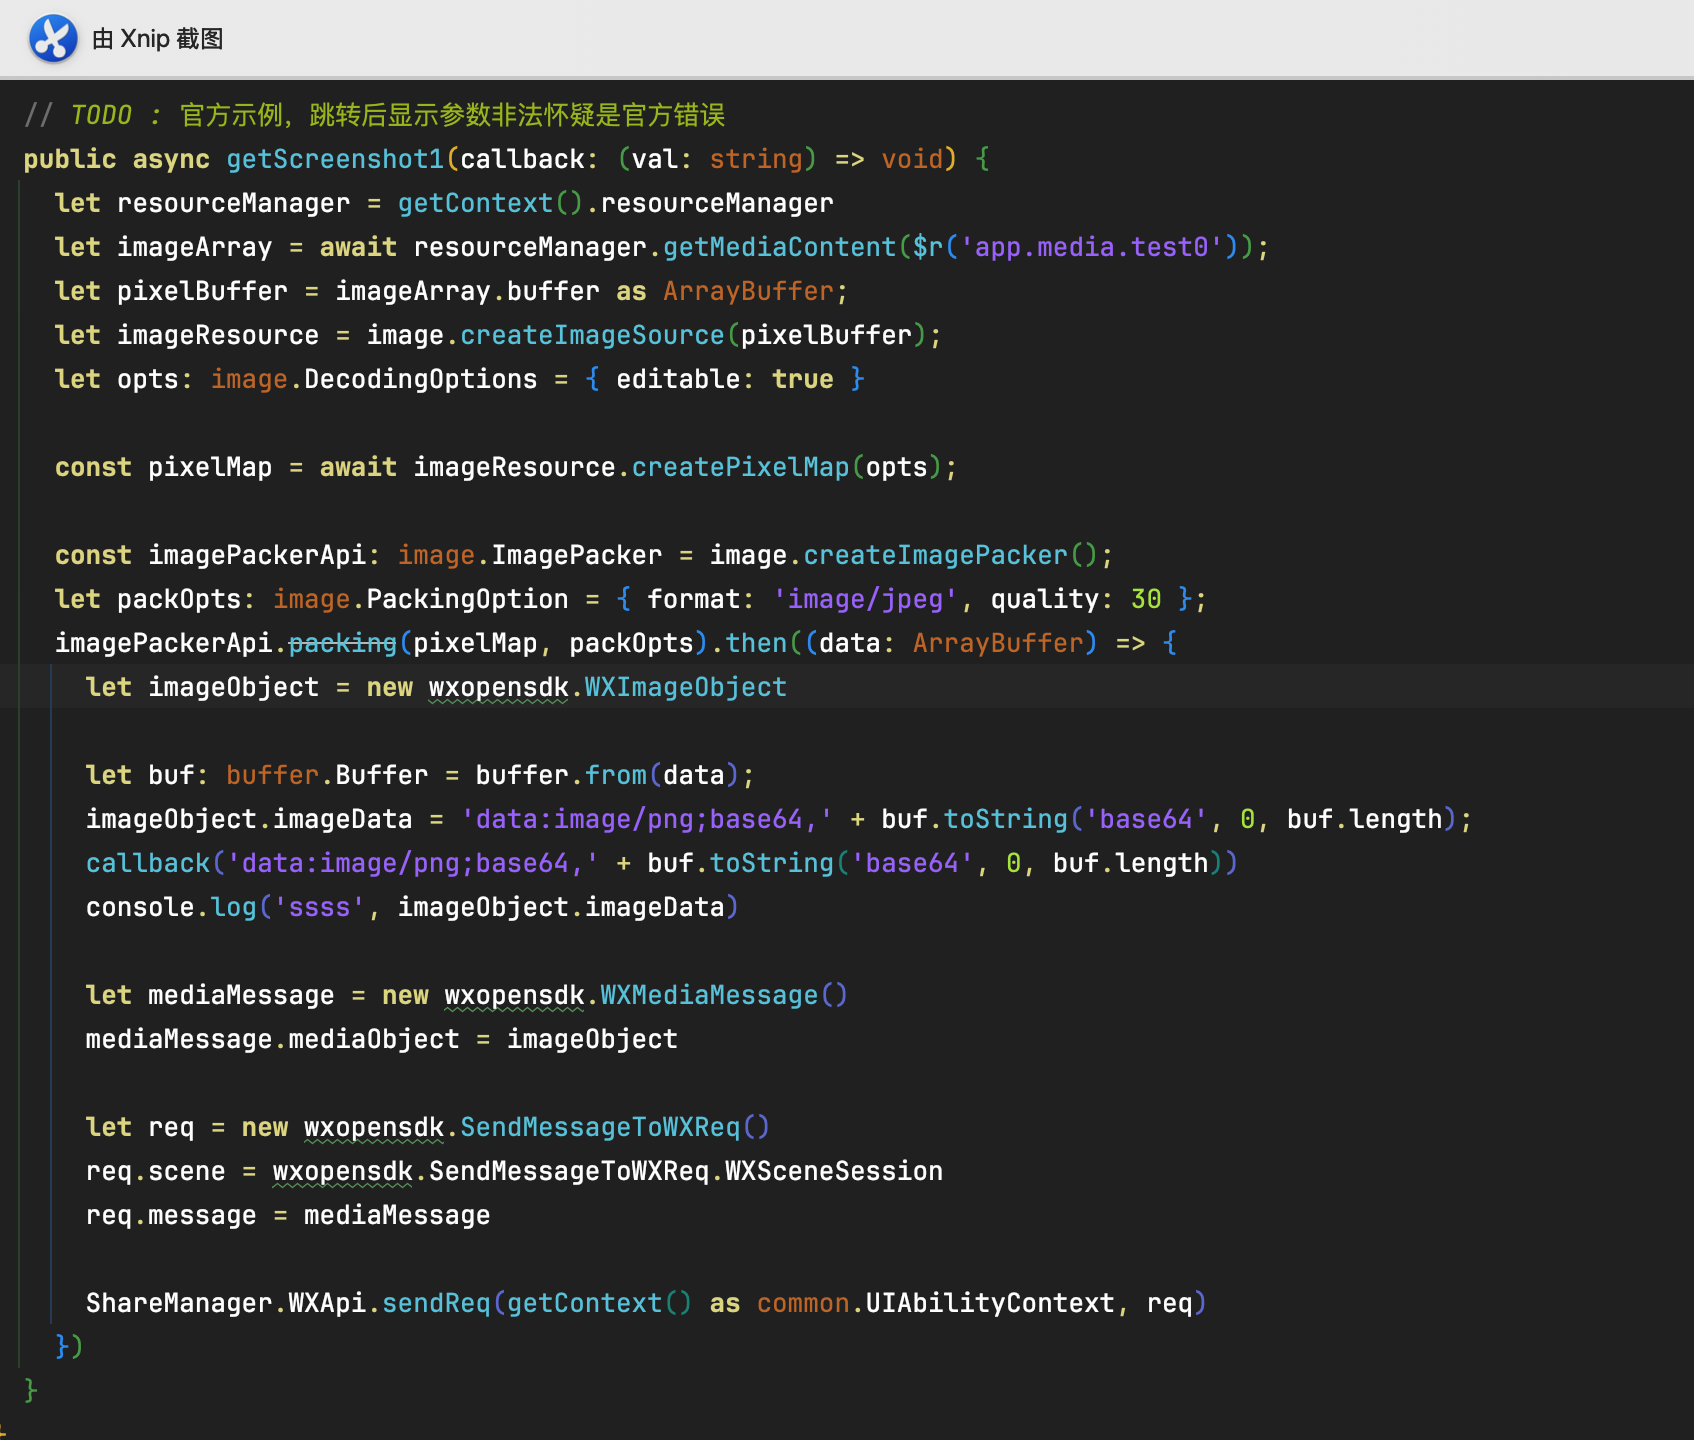Click 'DecodingOptions' type annotation
The width and height of the screenshot is (1694, 1440).
(x=420, y=379)
